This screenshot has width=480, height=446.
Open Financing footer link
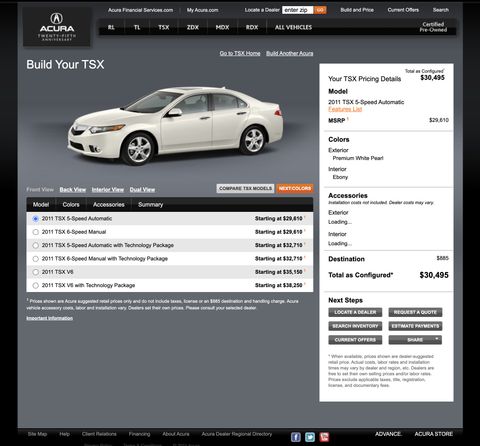click(139, 434)
